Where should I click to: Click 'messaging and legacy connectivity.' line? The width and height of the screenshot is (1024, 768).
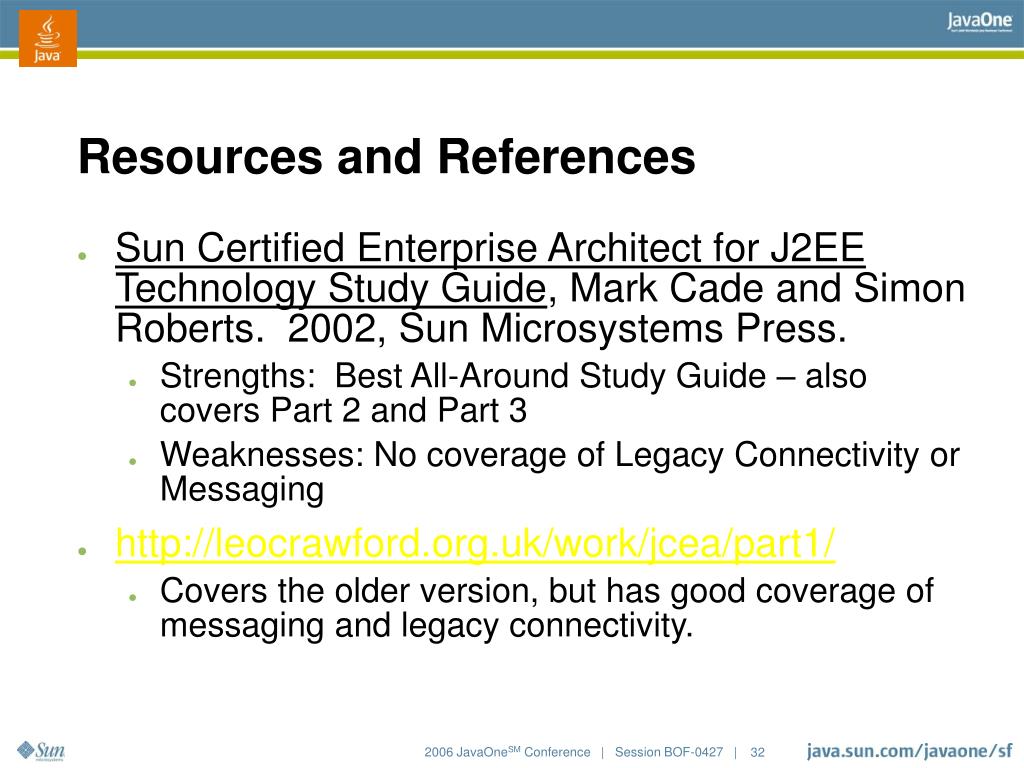click(426, 626)
